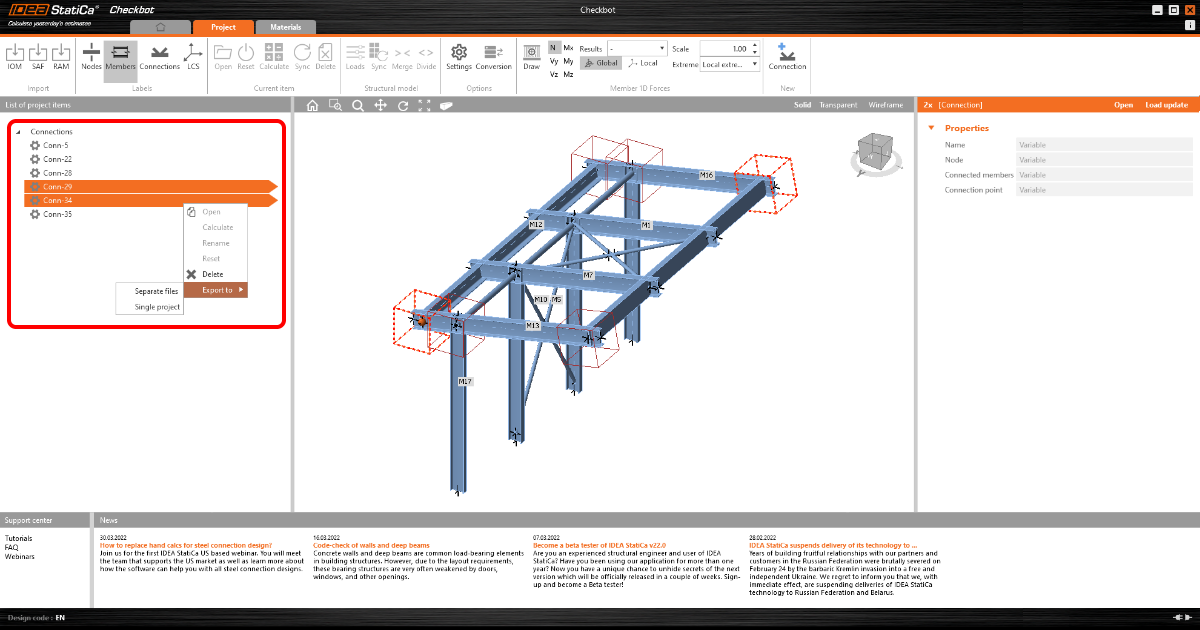The image size is (1200, 630).
Task: Expand the Extreme dropdown list
Action: 730,64
